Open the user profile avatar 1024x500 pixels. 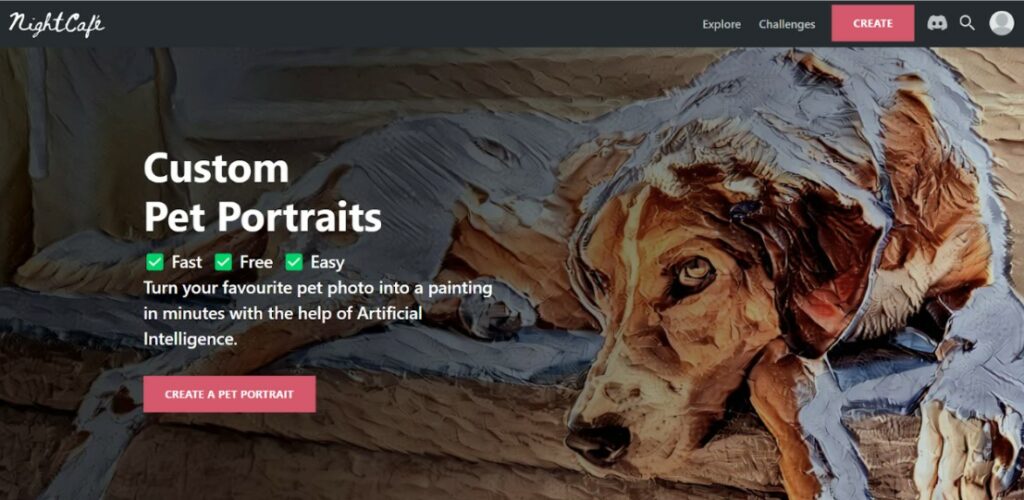click(1001, 23)
